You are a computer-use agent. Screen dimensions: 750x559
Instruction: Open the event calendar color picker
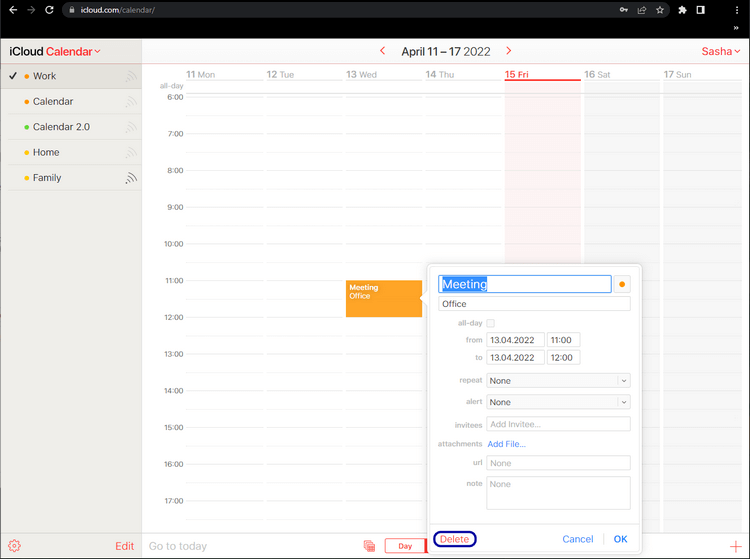[622, 284]
